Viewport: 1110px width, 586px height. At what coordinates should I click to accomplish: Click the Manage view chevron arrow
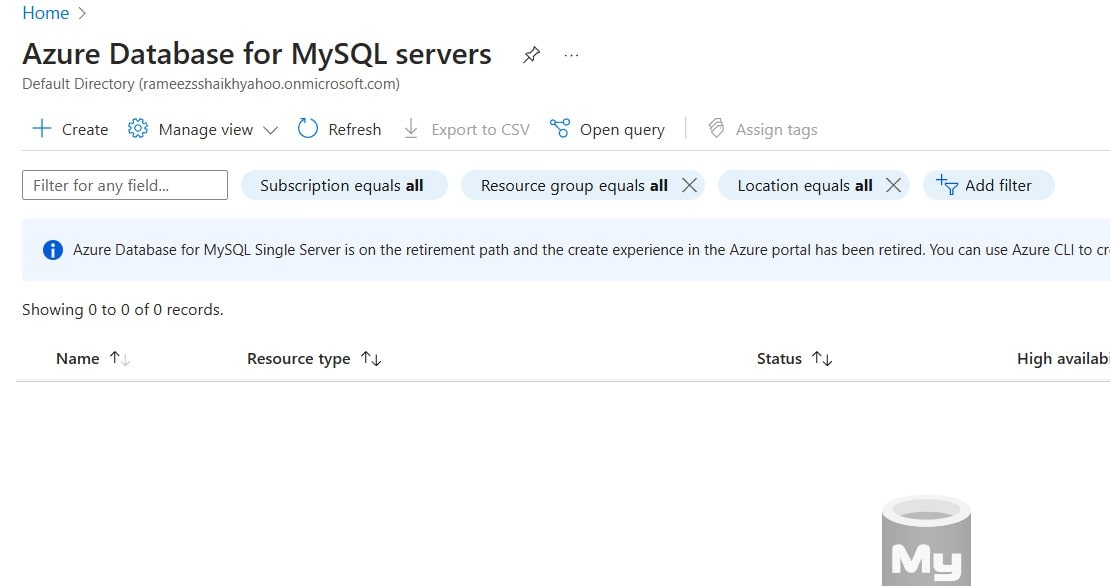click(x=270, y=130)
